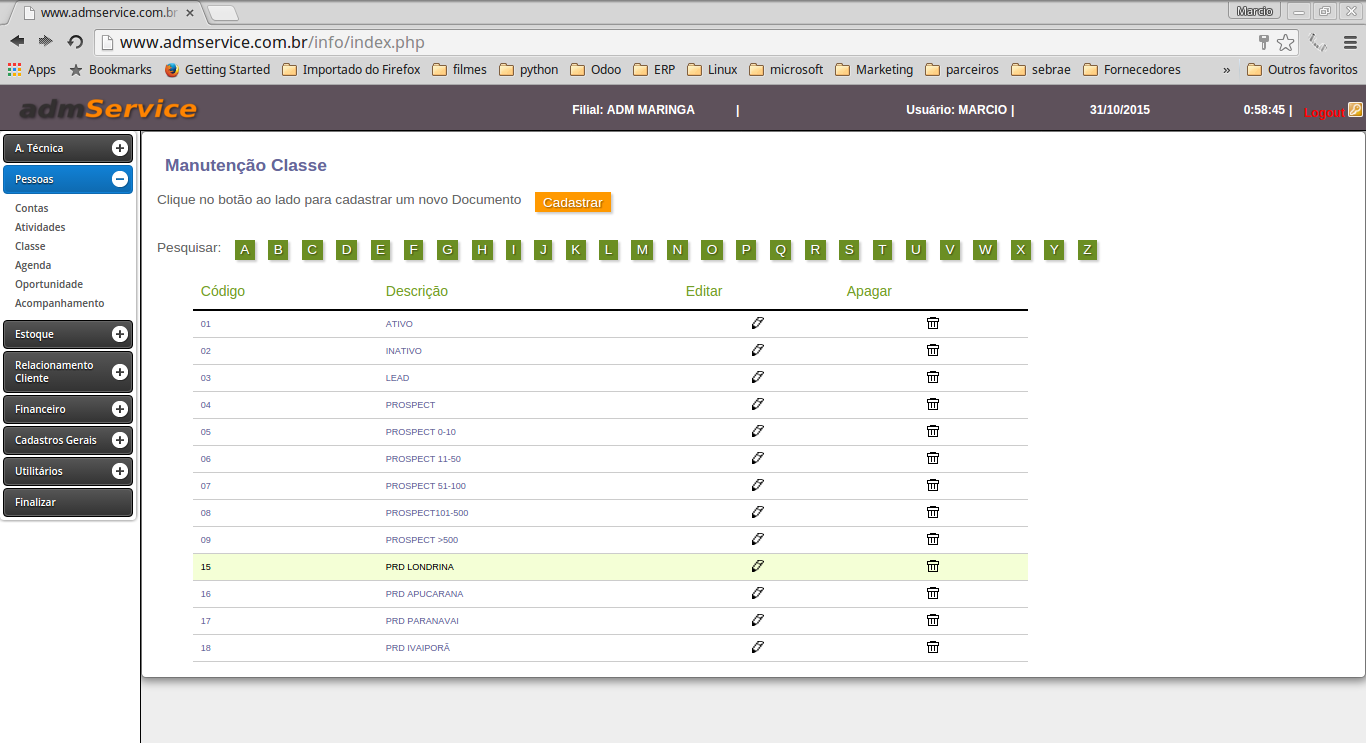
Task: Reload the page with the refresh icon
Action: click(75, 42)
